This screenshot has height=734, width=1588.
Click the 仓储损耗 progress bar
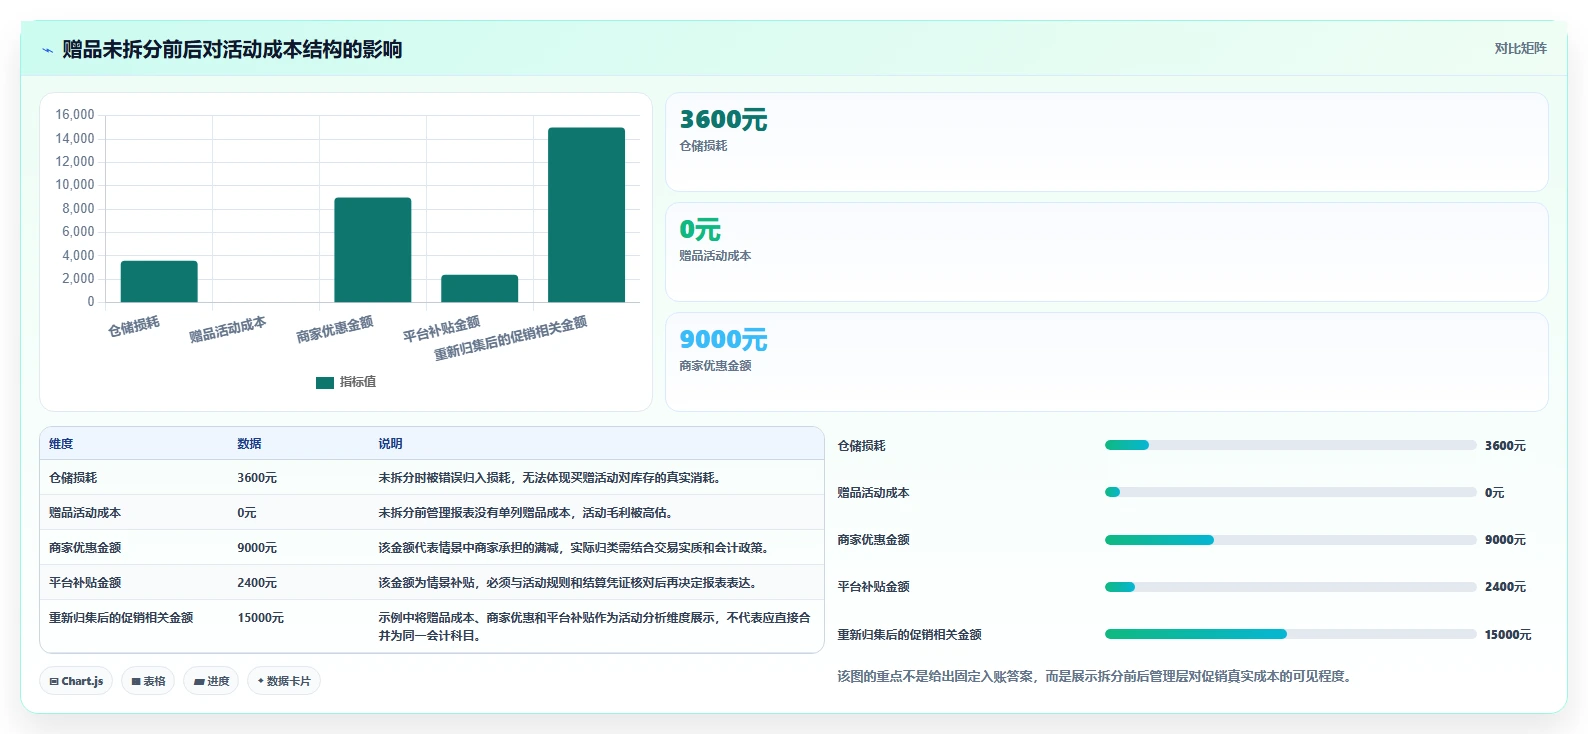pyautogui.click(x=1290, y=445)
